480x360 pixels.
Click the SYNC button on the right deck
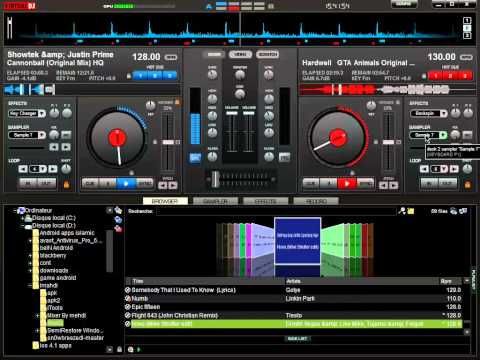(x=365, y=184)
